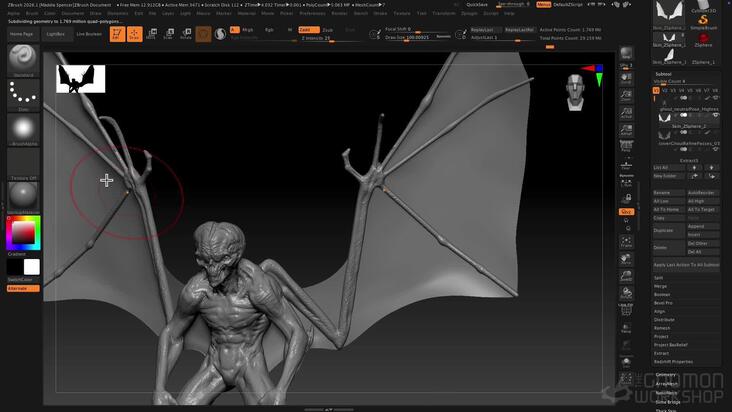Image resolution: width=732 pixels, height=412 pixels.
Task: Select the red ZSphere tool thumbnail
Action: point(703,39)
